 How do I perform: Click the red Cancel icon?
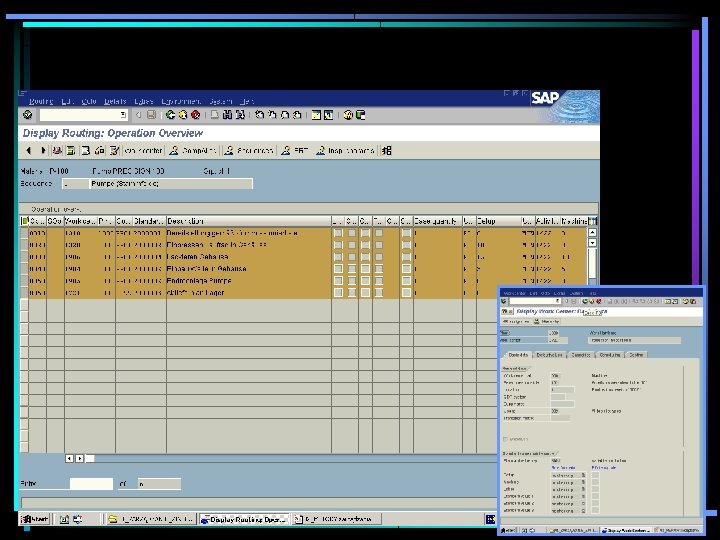point(196,115)
